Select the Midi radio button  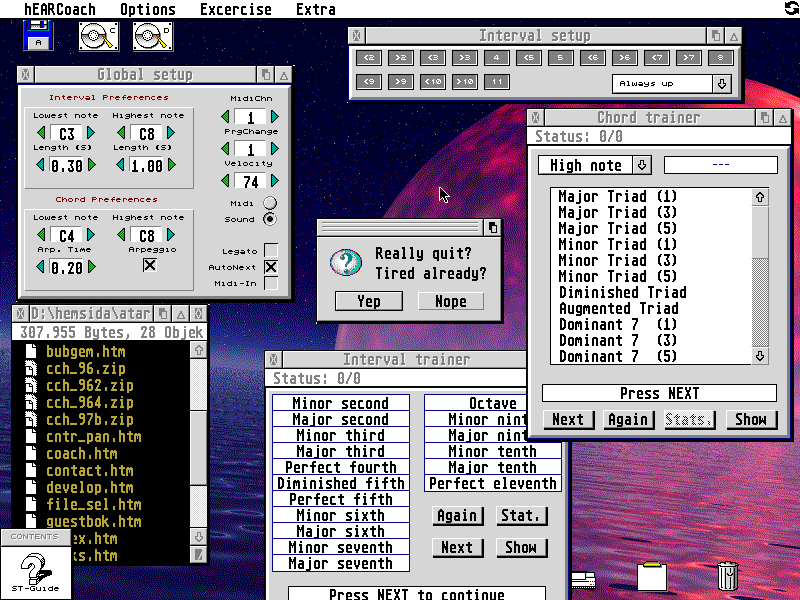click(270, 203)
